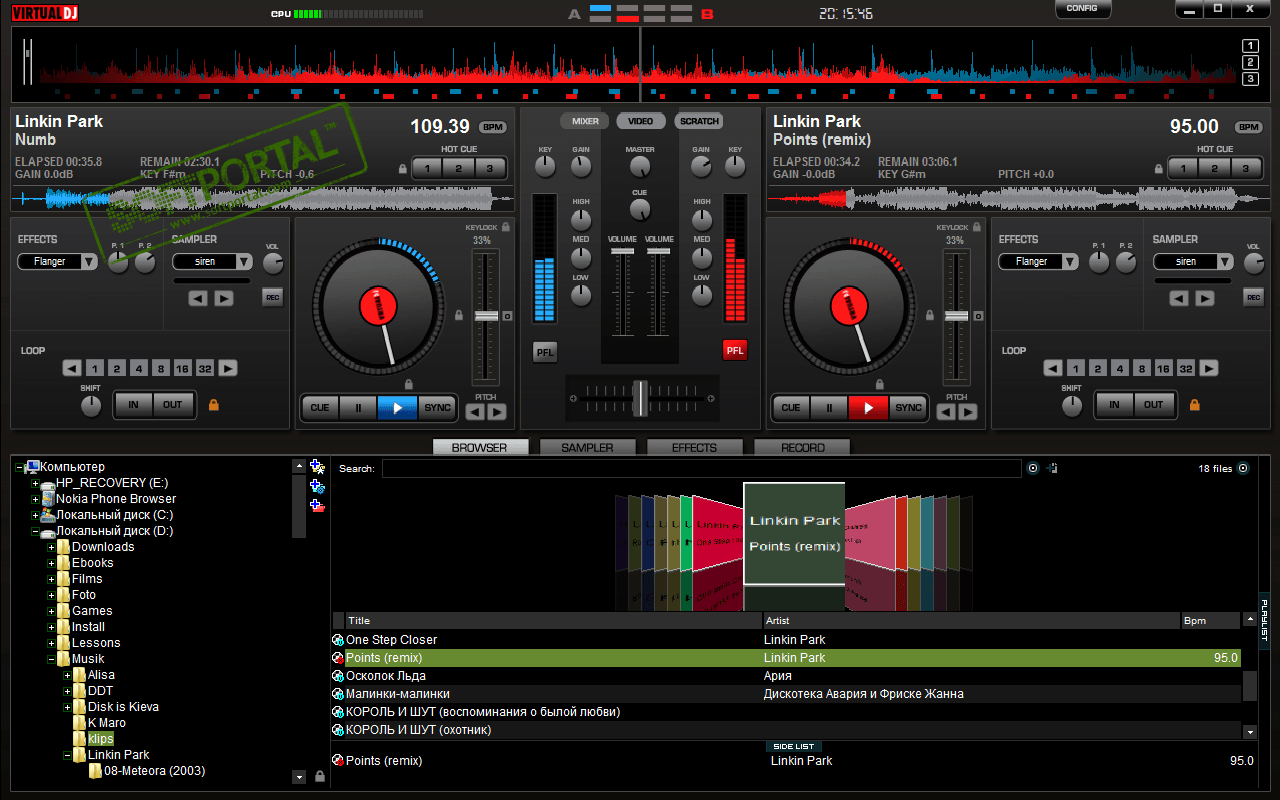Expand the Alisa folder
Viewport: 1280px width, 800px height.
tap(67, 675)
